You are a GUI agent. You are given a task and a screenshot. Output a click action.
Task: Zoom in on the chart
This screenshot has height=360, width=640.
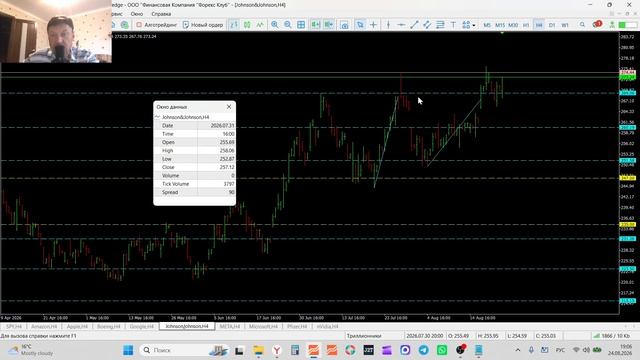point(275,25)
